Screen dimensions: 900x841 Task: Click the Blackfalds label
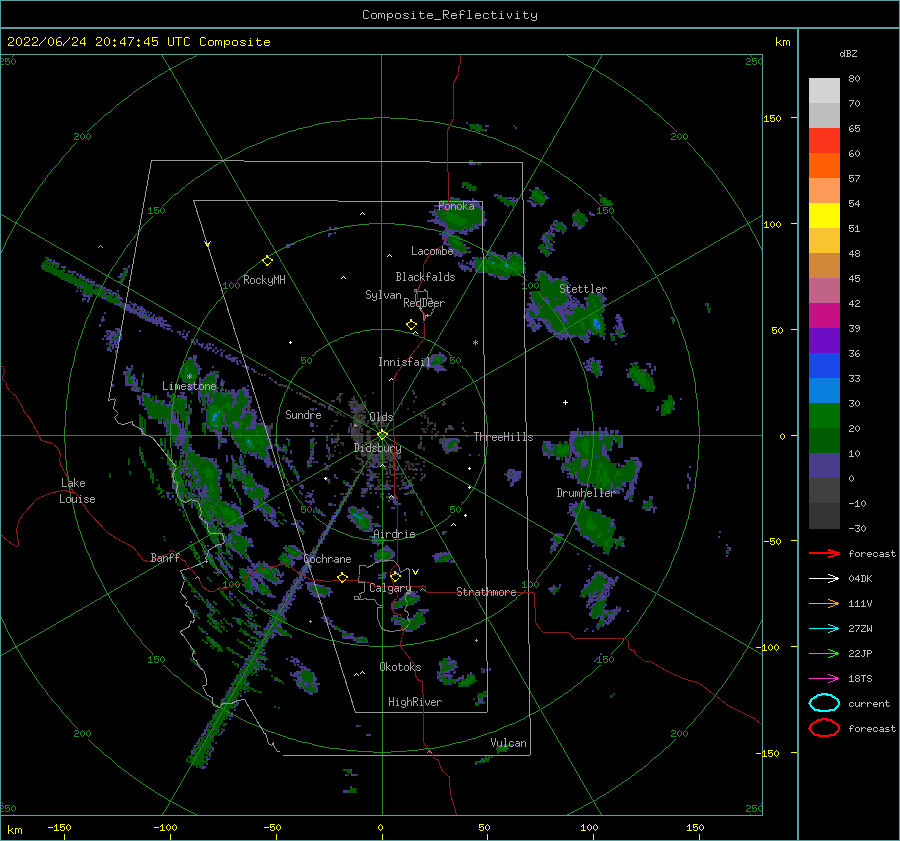425,277
